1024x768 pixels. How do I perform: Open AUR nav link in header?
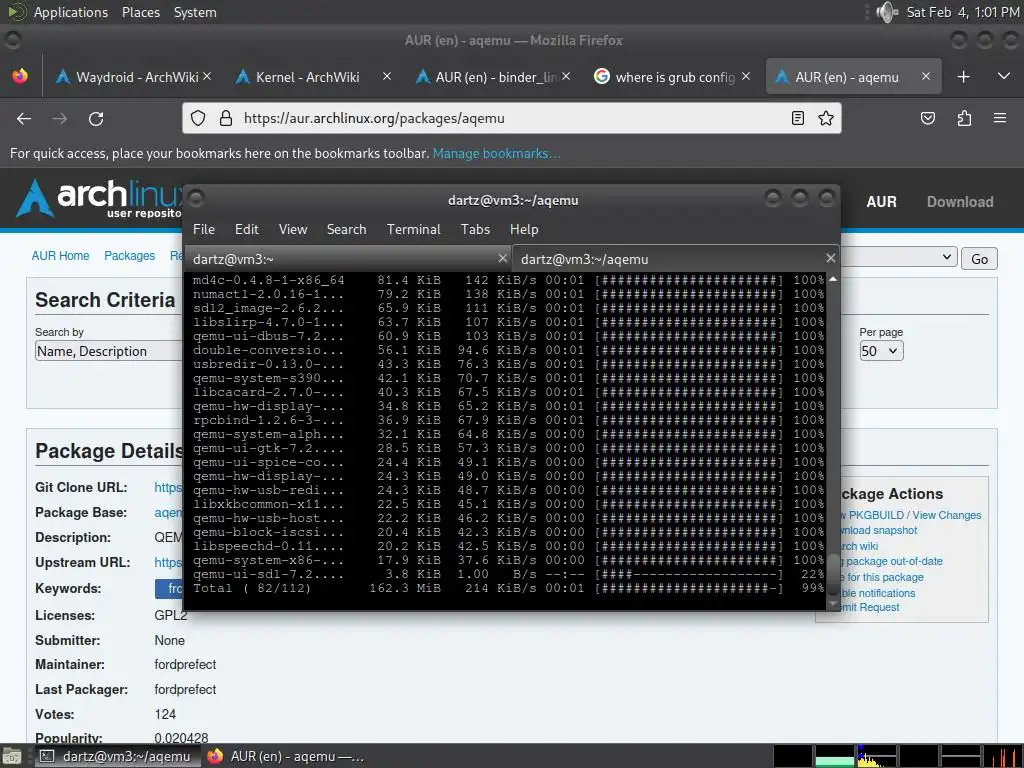[881, 202]
